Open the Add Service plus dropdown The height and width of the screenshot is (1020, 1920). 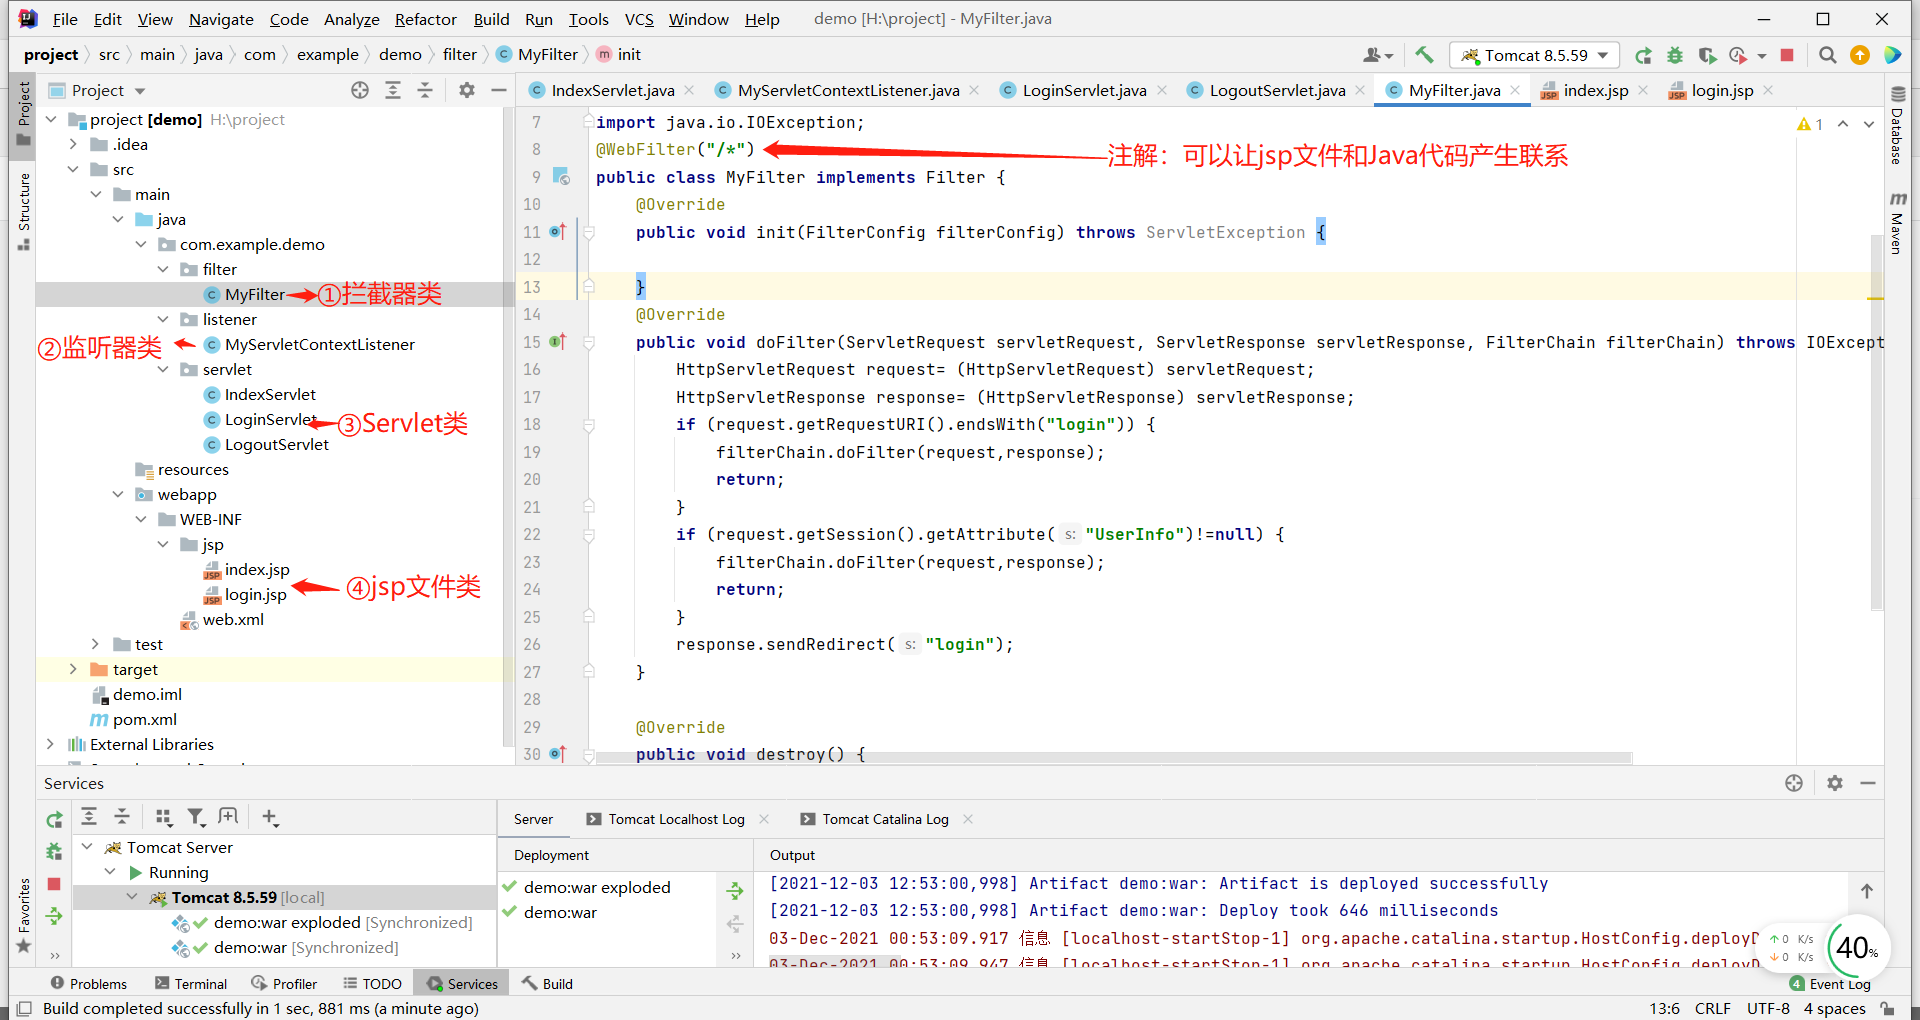270,817
